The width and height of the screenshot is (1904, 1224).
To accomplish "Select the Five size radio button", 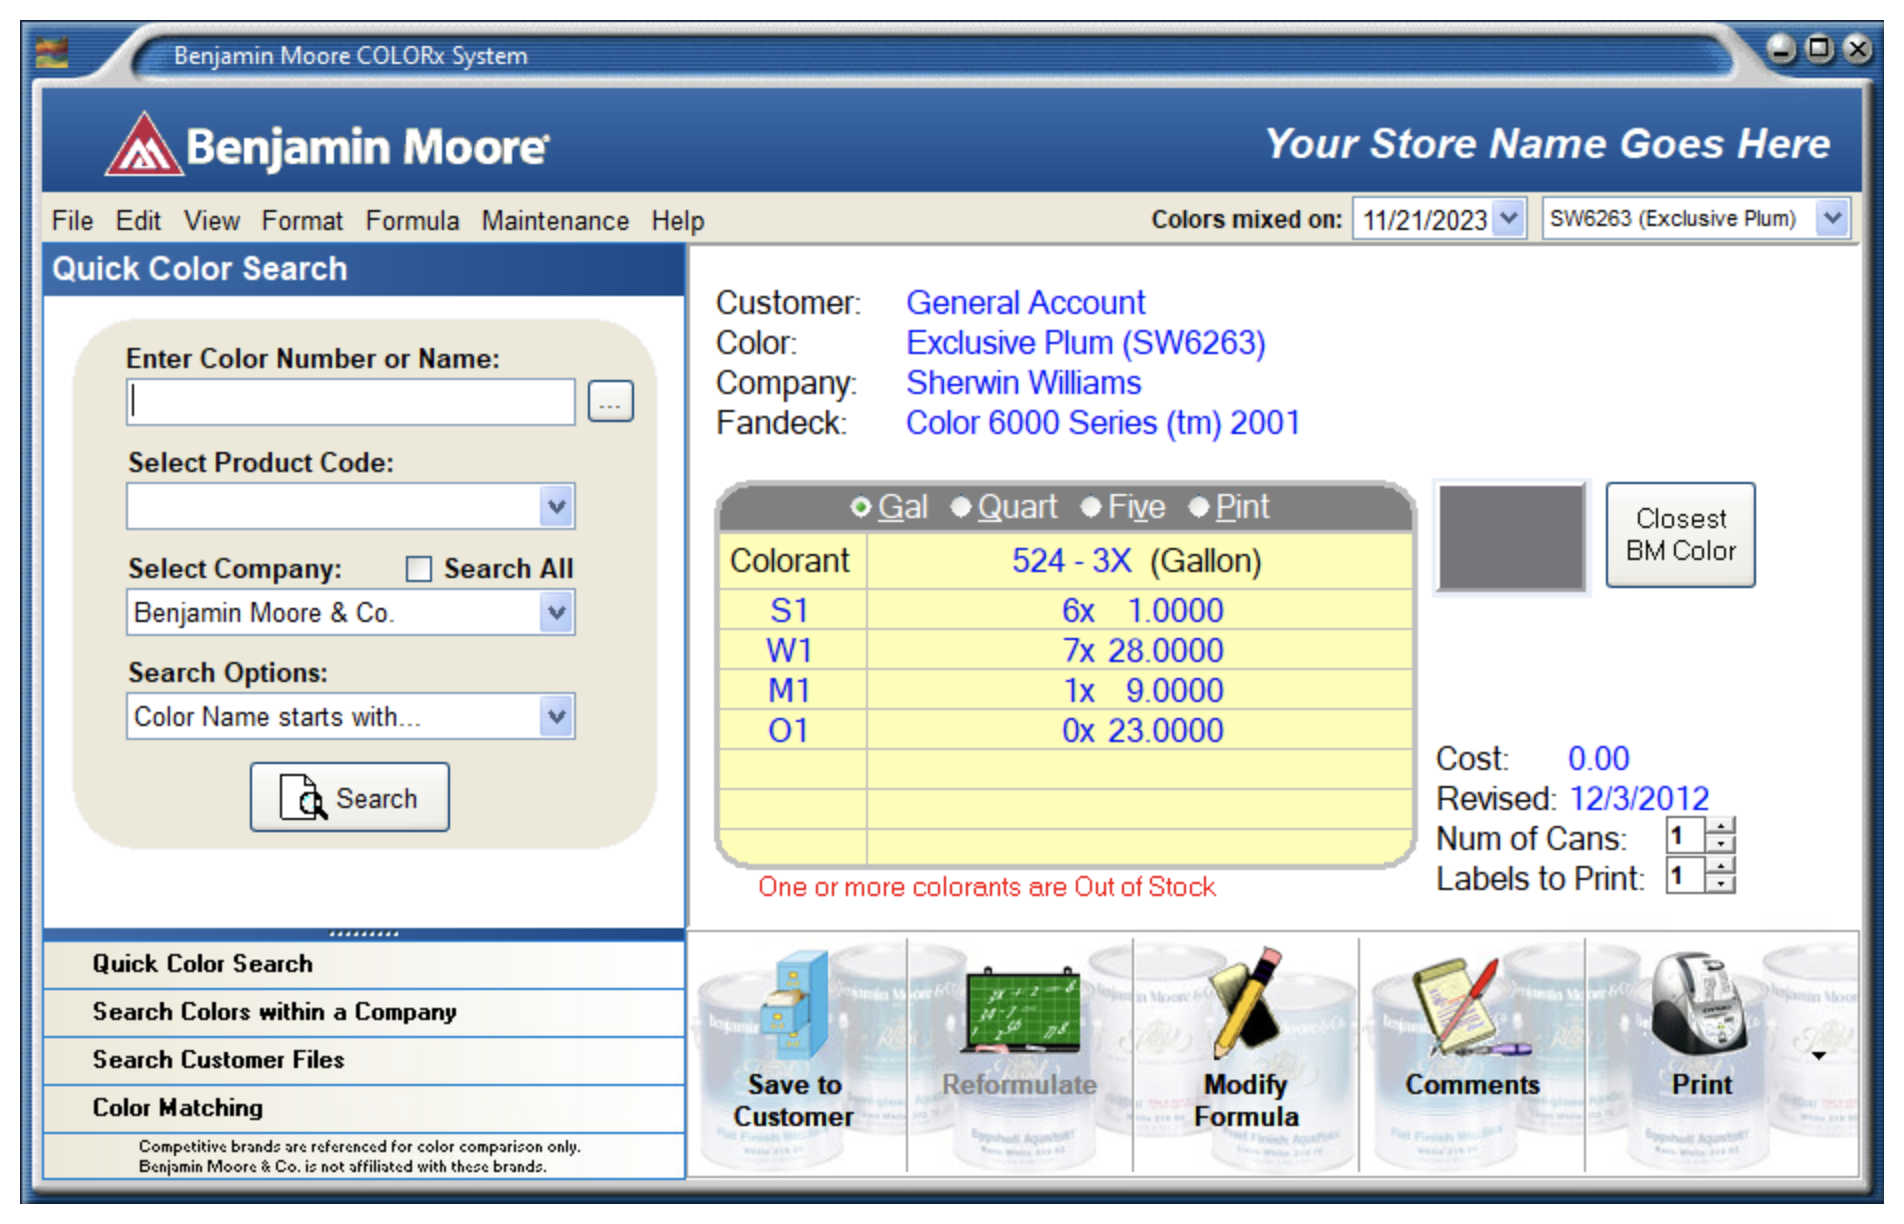I will (x=1091, y=507).
